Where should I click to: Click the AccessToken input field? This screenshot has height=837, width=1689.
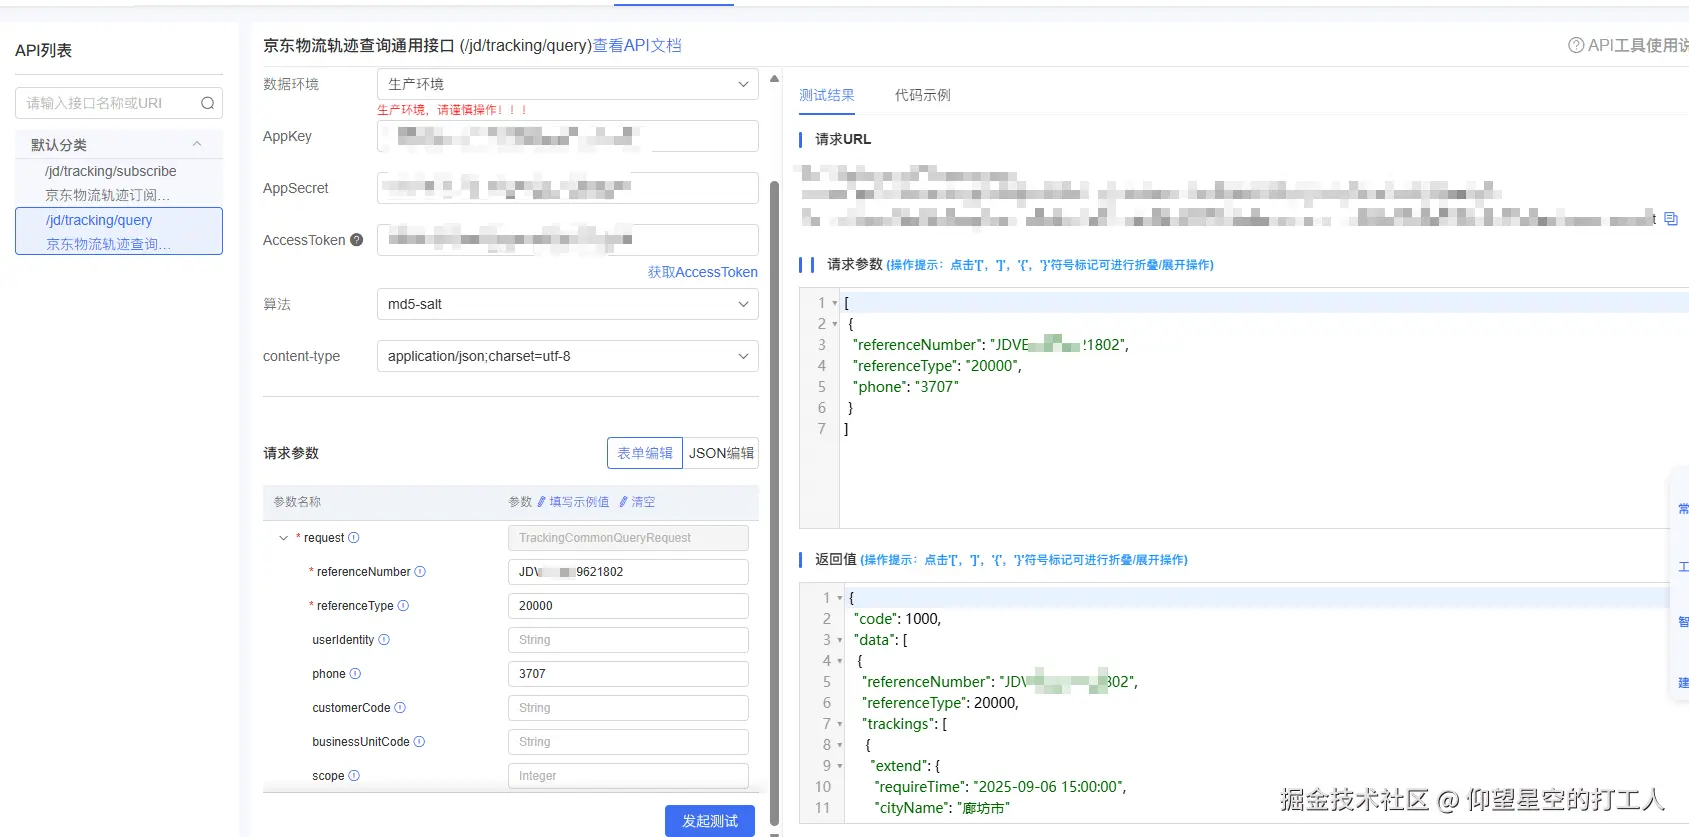pyautogui.click(x=567, y=240)
